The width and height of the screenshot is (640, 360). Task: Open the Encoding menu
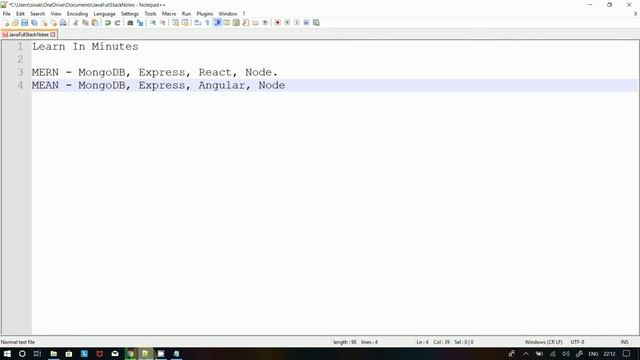pyautogui.click(x=77, y=13)
